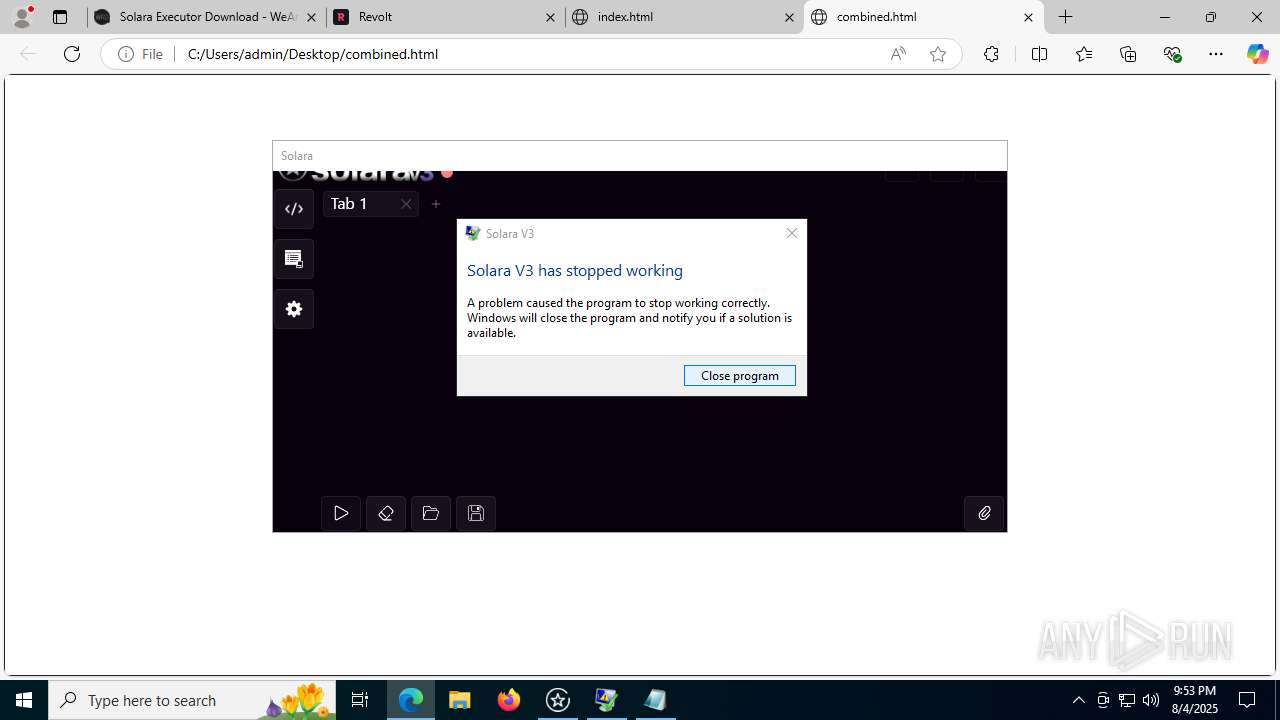Attach Solara with the paperclip icon
This screenshot has width=1280, height=720.
pyautogui.click(x=984, y=513)
